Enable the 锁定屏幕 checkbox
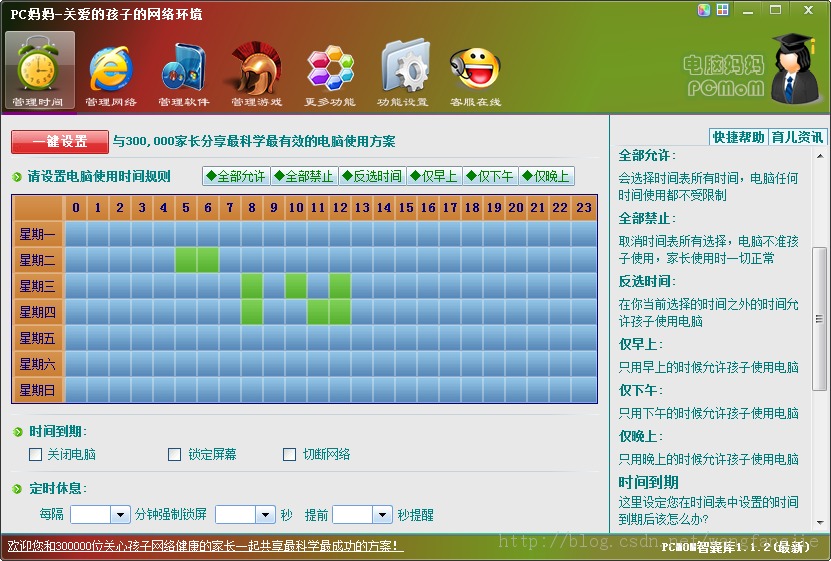Viewport: 831px width, 561px height. (174, 455)
